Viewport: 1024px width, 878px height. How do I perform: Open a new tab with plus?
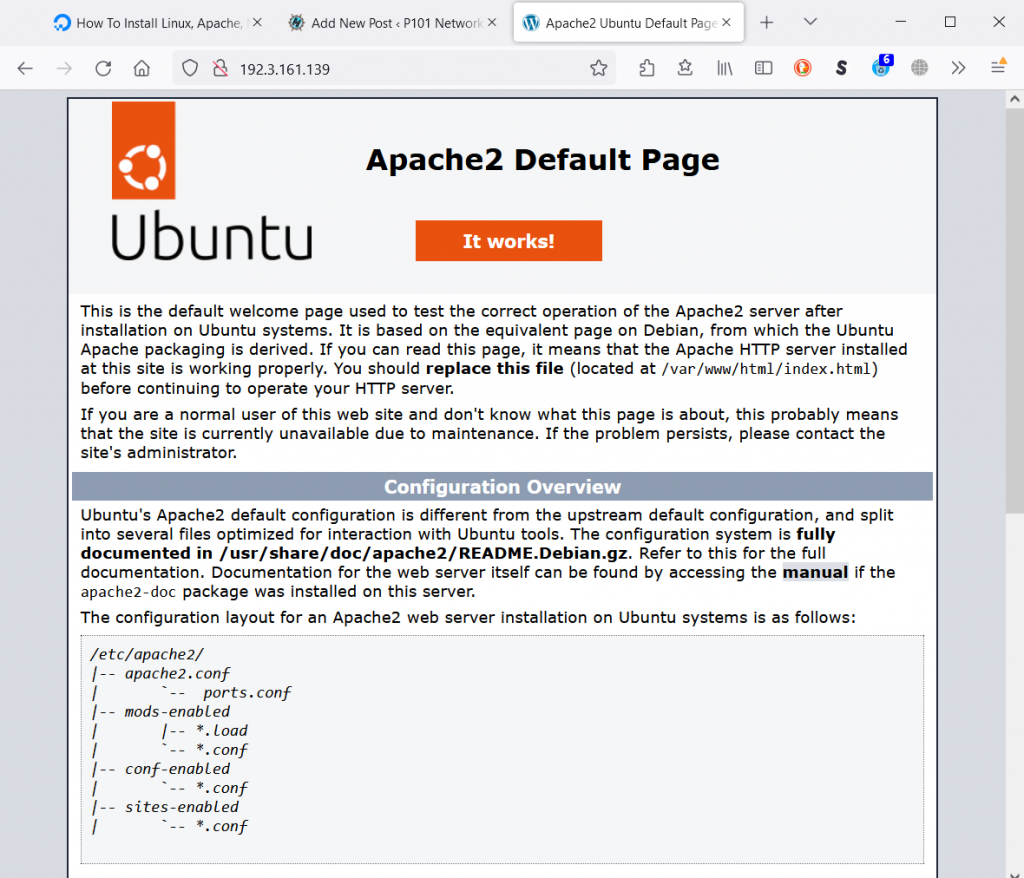[x=767, y=23]
